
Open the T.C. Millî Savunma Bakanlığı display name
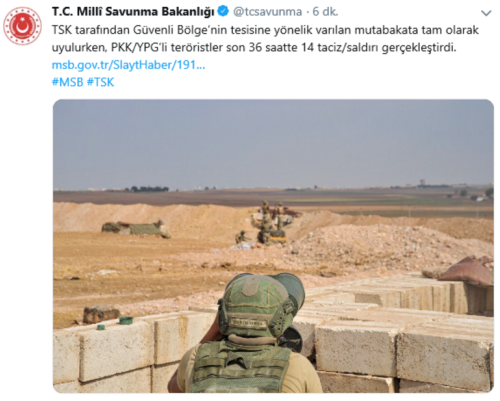click(x=133, y=12)
